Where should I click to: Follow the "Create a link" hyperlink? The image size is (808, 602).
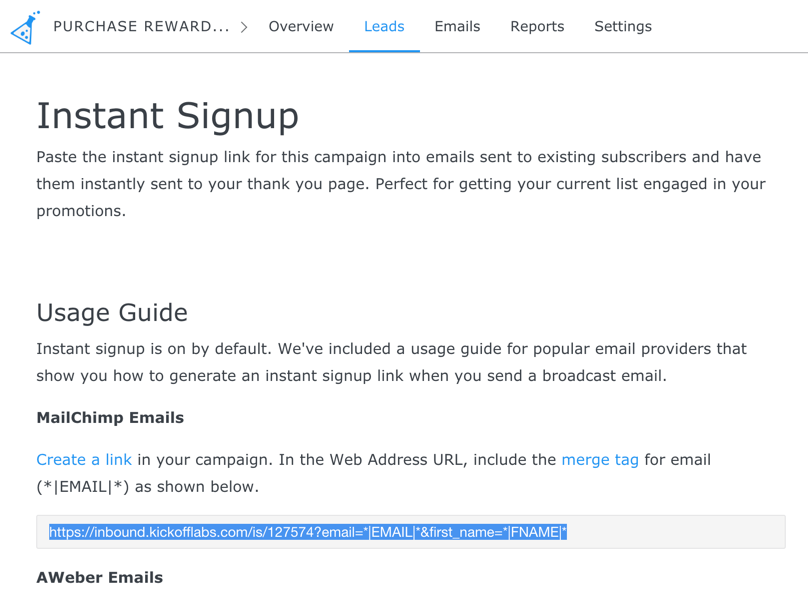click(84, 460)
